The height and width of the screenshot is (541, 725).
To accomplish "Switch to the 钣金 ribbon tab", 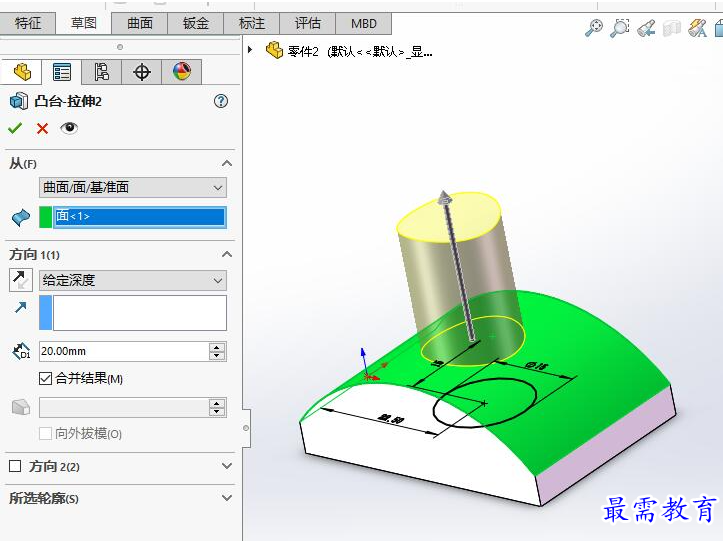I will click(x=196, y=23).
